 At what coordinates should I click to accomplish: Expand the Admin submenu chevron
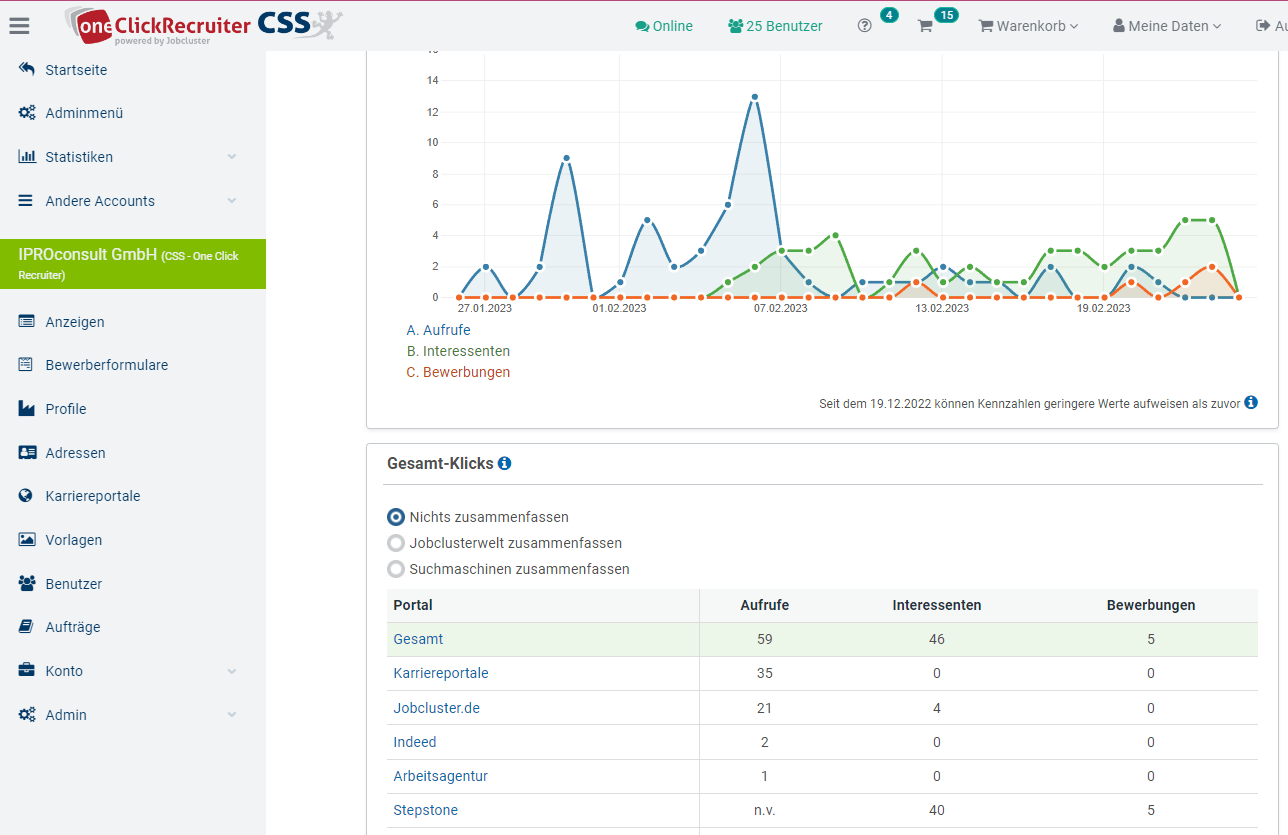[232, 715]
